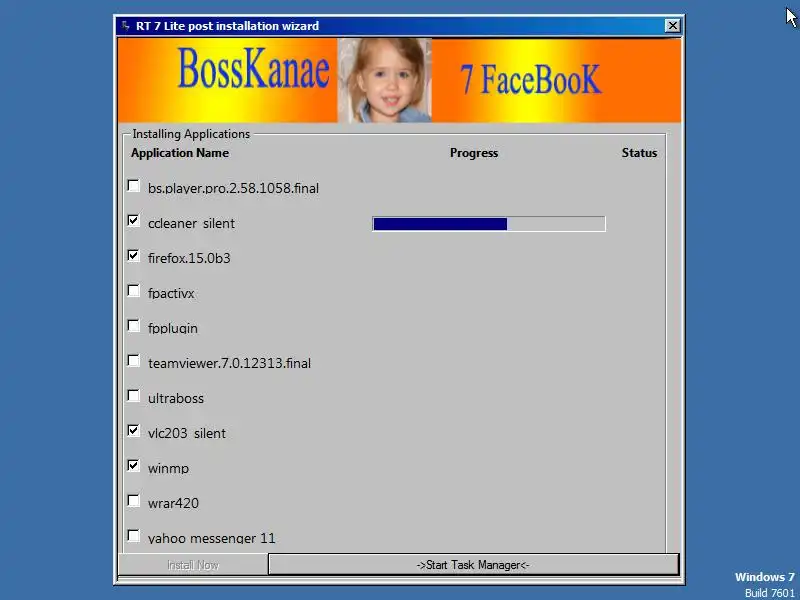Click the teamviewer.7.0.12313.final label text
The width and height of the screenshot is (800, 600).
(229, 363)
